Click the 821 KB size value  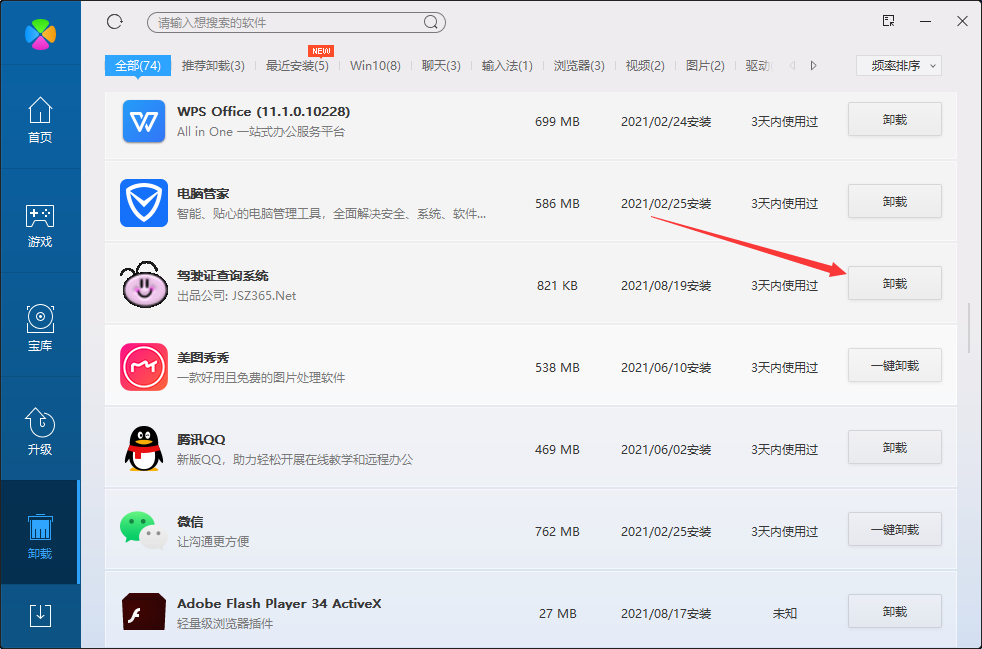(x=557, y=286)
